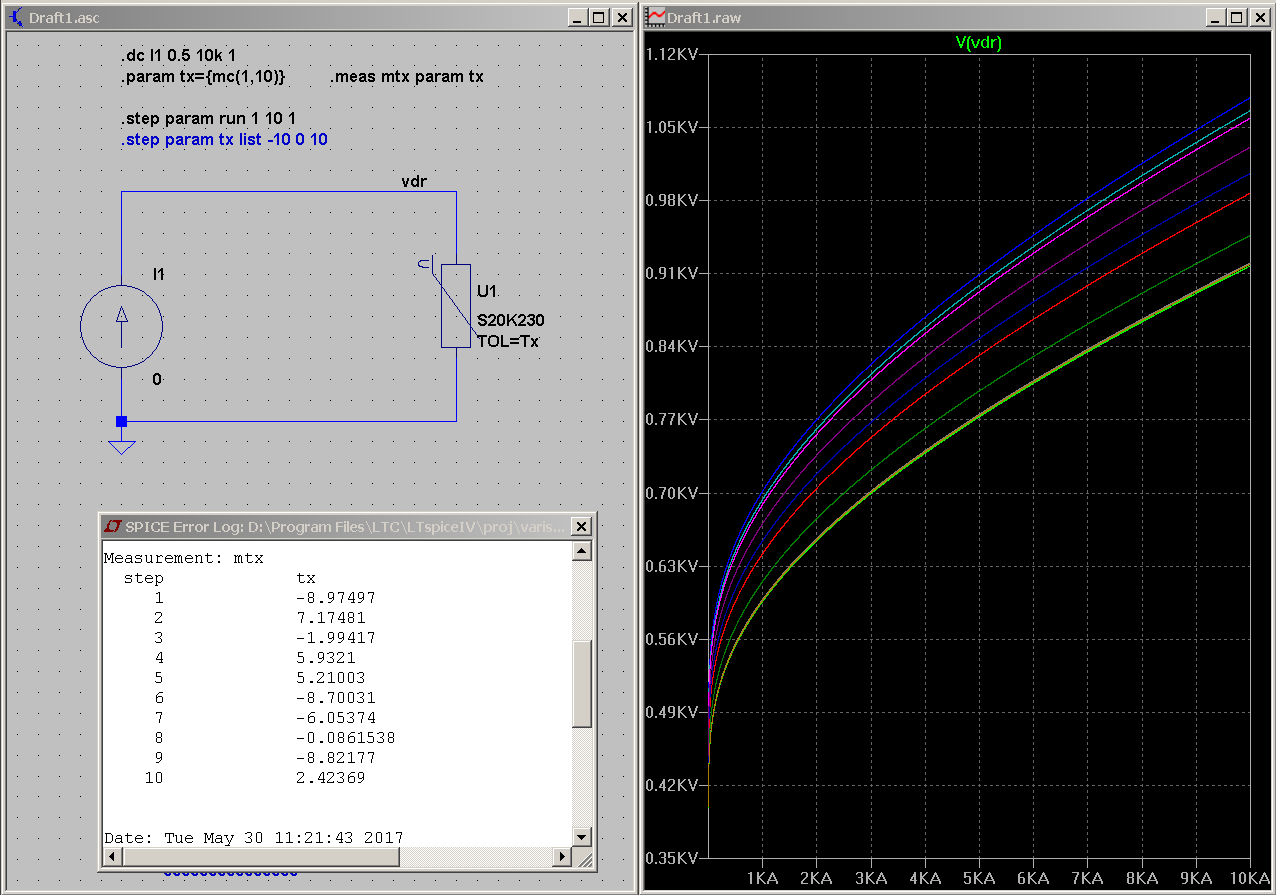
Task: Click the '.dc I1 0.5 10k 1' directive
Action: [178, 55]
